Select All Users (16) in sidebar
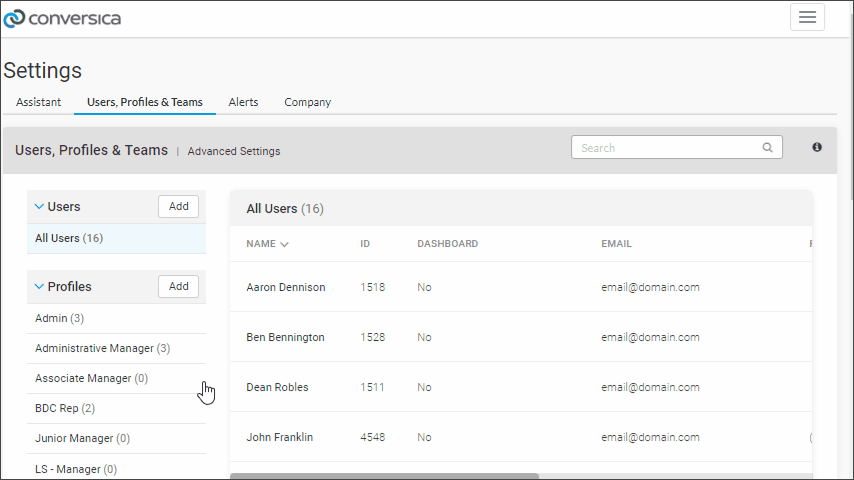The height and width of the screenshot is (480, 854). coord(117,239)
